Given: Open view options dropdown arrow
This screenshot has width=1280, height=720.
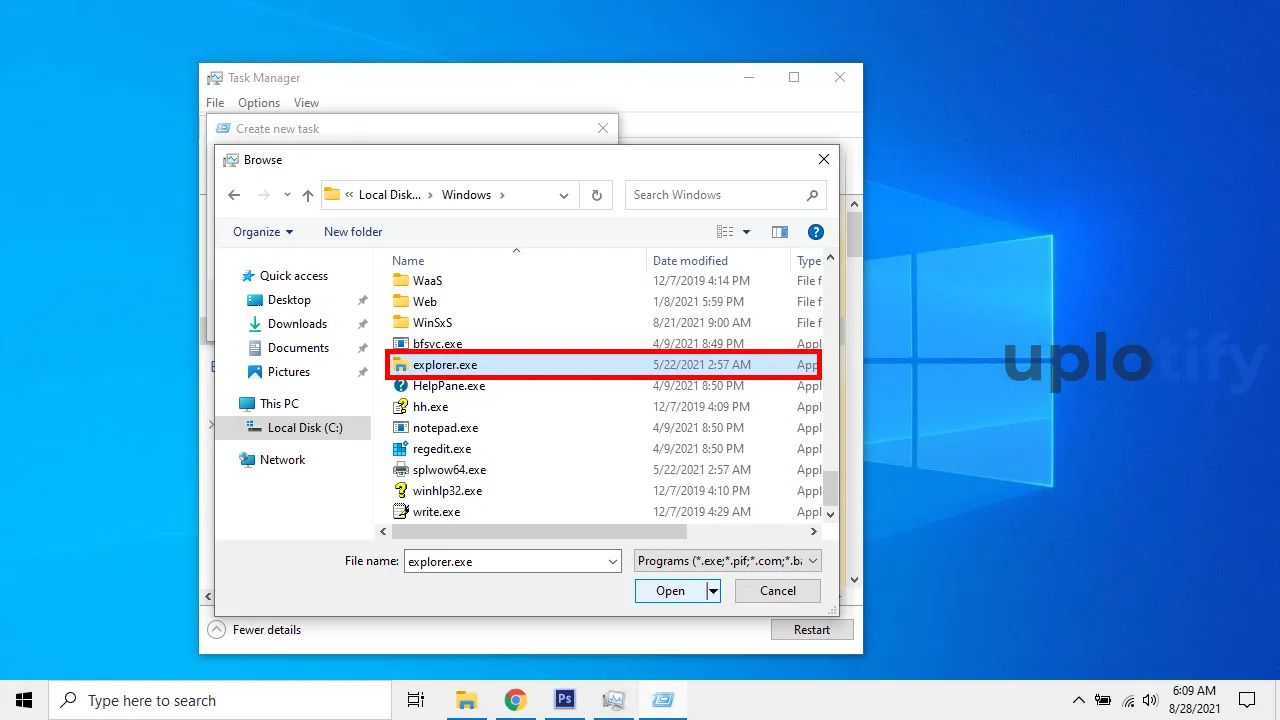Looking at the screenshot, I should coord(746,232).
